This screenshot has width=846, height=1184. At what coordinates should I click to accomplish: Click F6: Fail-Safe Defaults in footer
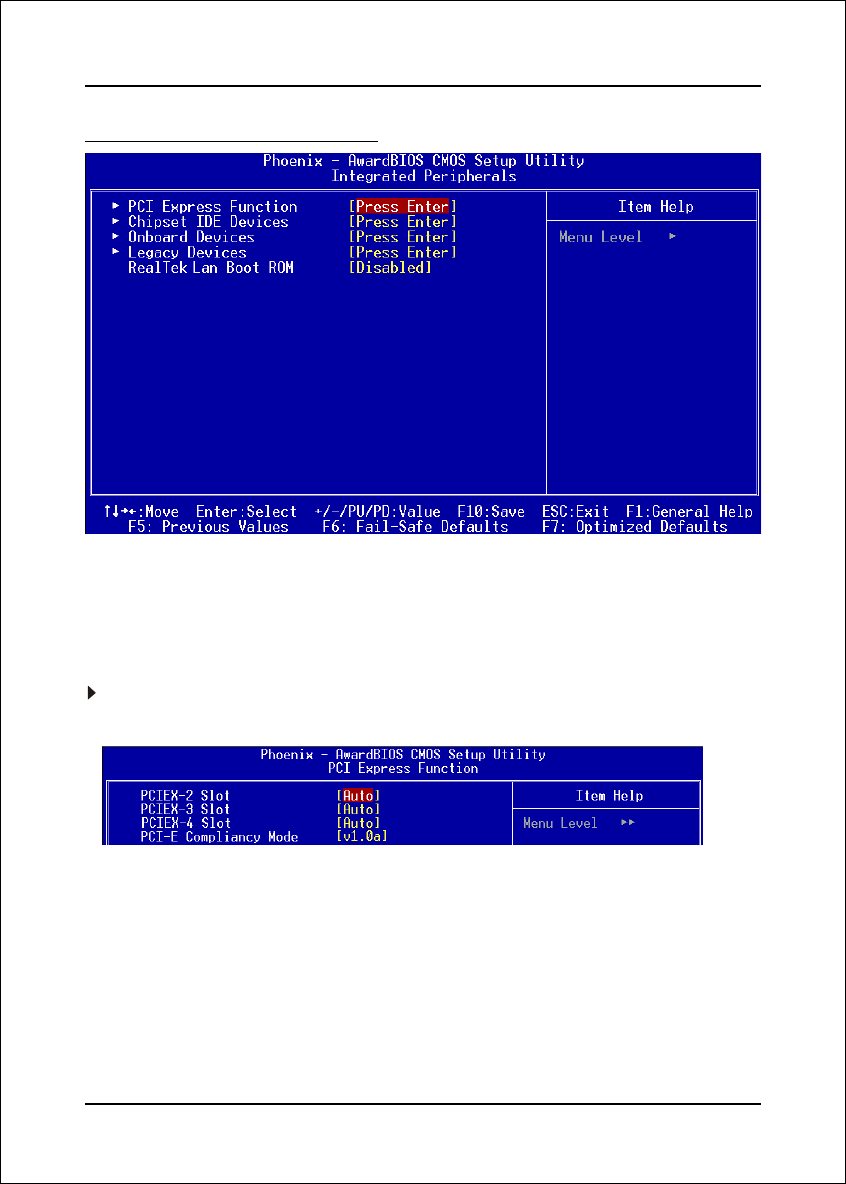pos(415,526)
